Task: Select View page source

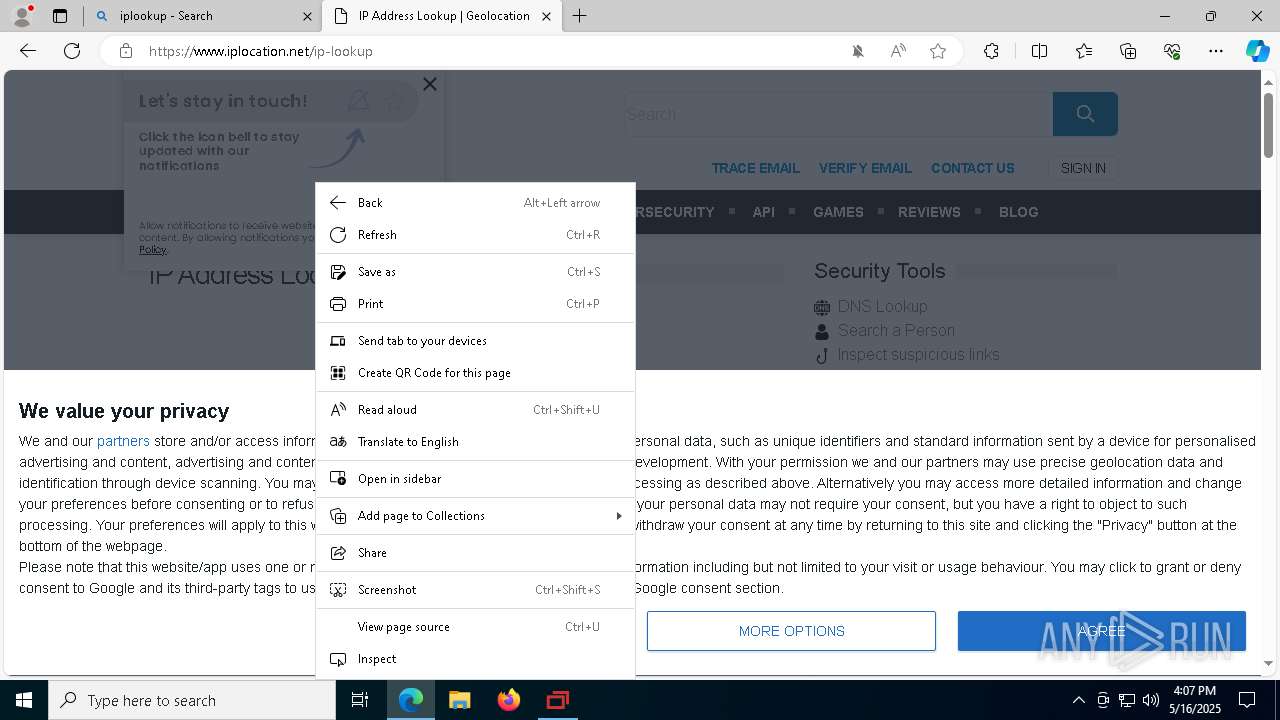Action: pos(475,627)
